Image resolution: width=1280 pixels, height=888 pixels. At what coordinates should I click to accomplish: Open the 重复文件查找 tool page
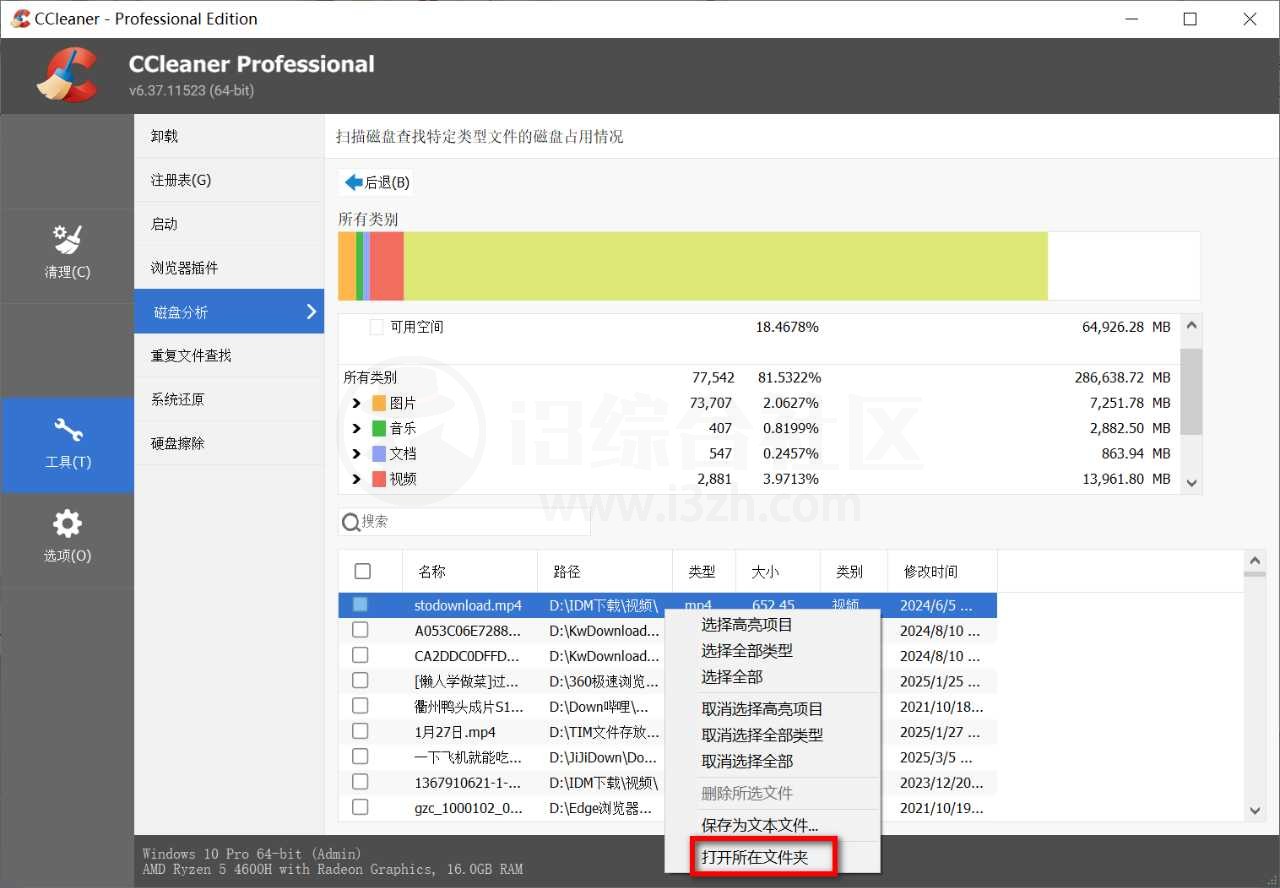coord(229,355)
